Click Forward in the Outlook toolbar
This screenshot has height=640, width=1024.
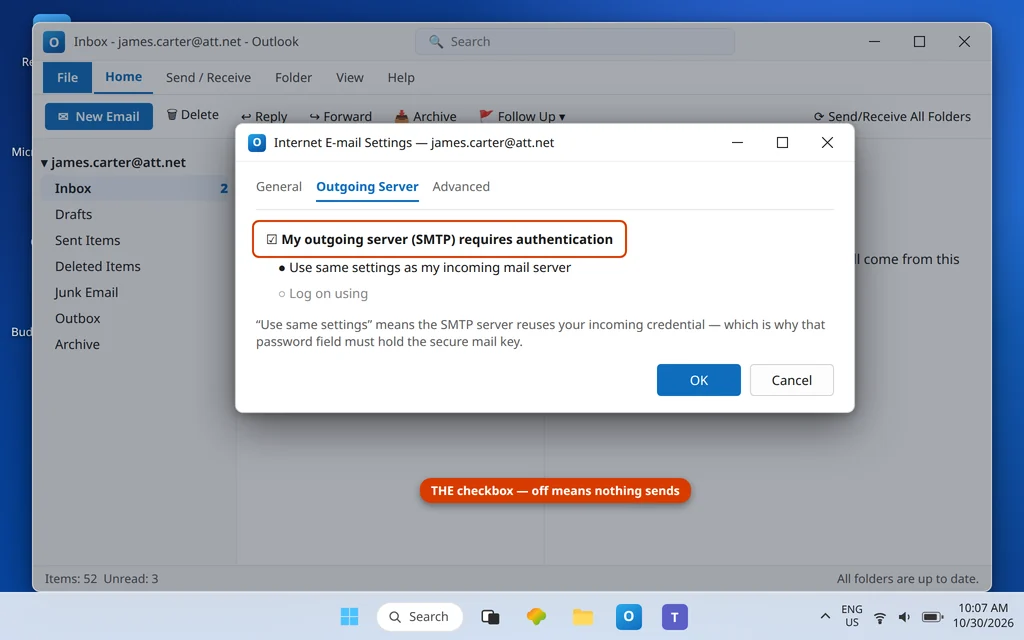[x=340, y=116]
